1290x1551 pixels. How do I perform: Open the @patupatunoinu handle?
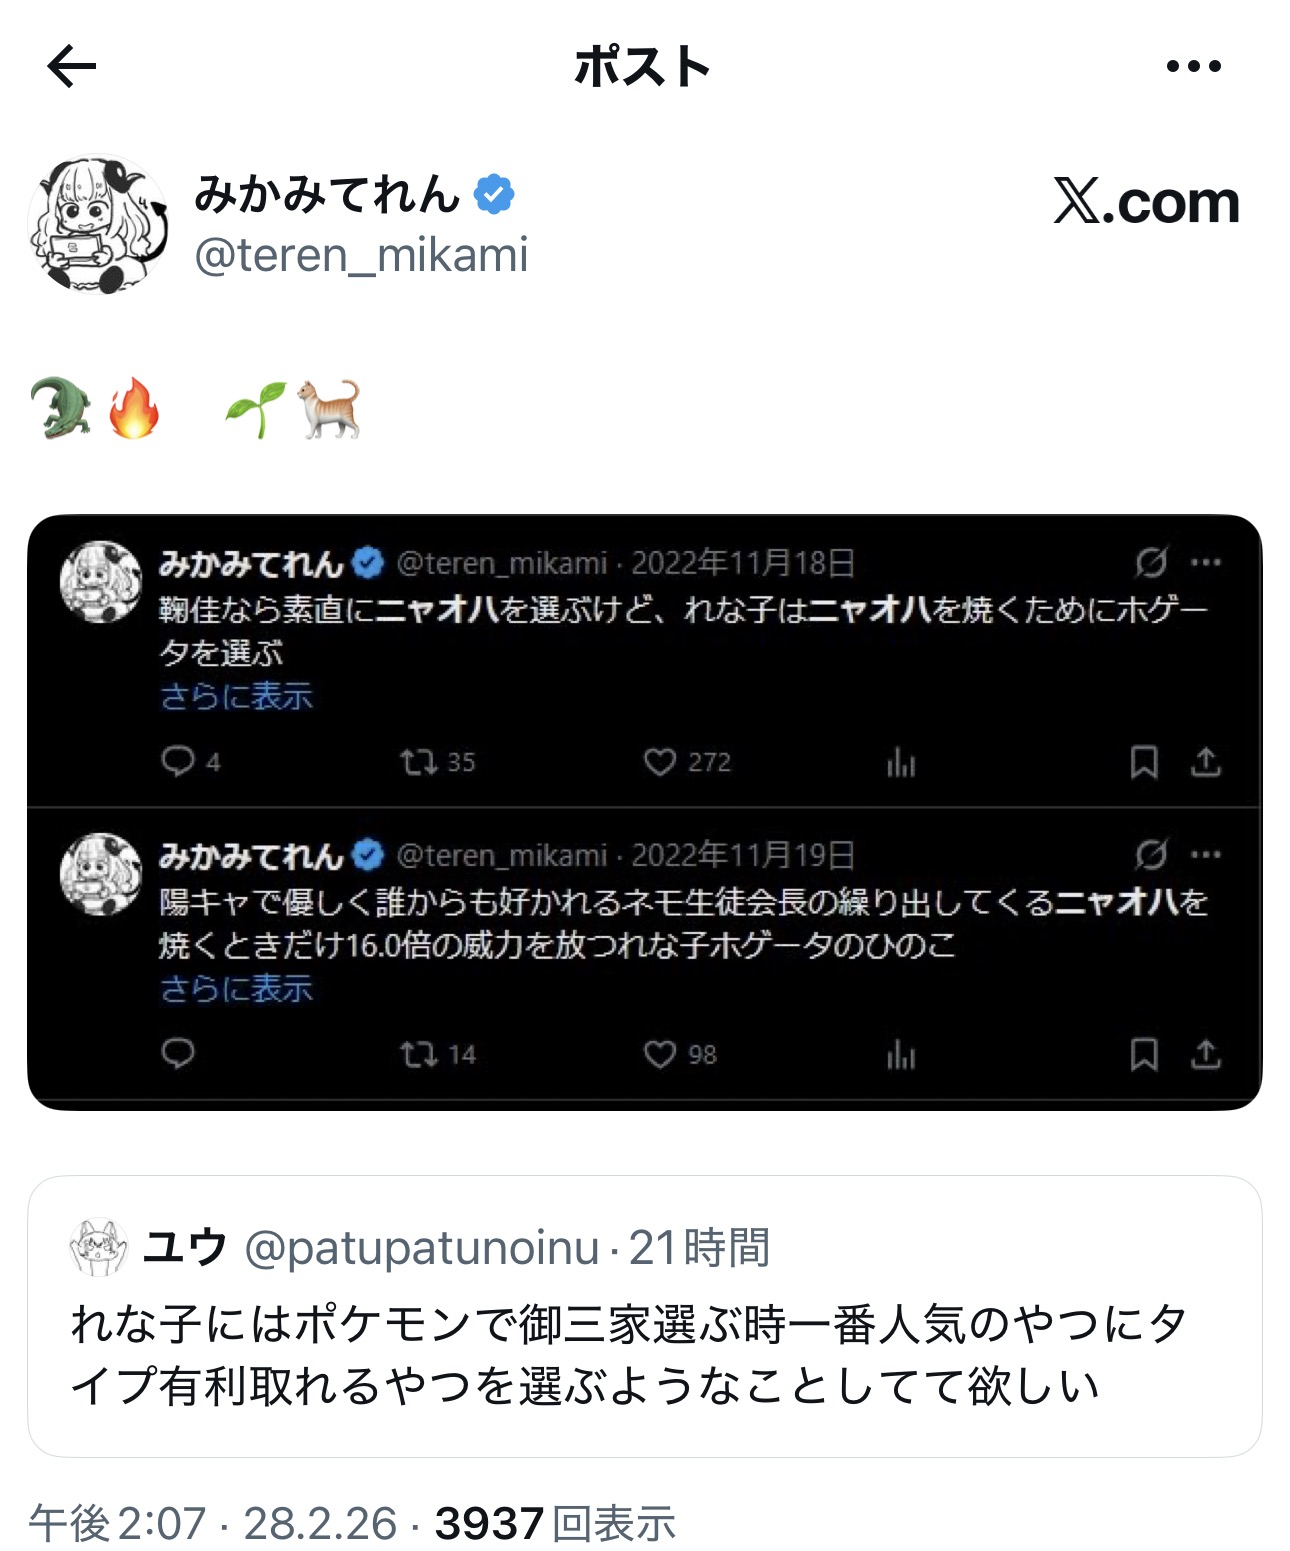(422, 1248)
